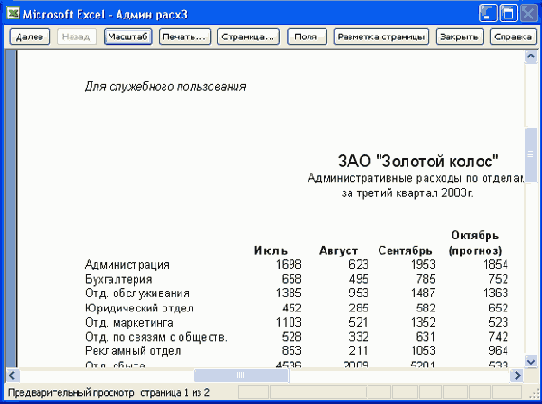Click the 'Отд. обслуживания' row label
542x404 pixels.
pyautogui.click(x=137, y=293)
